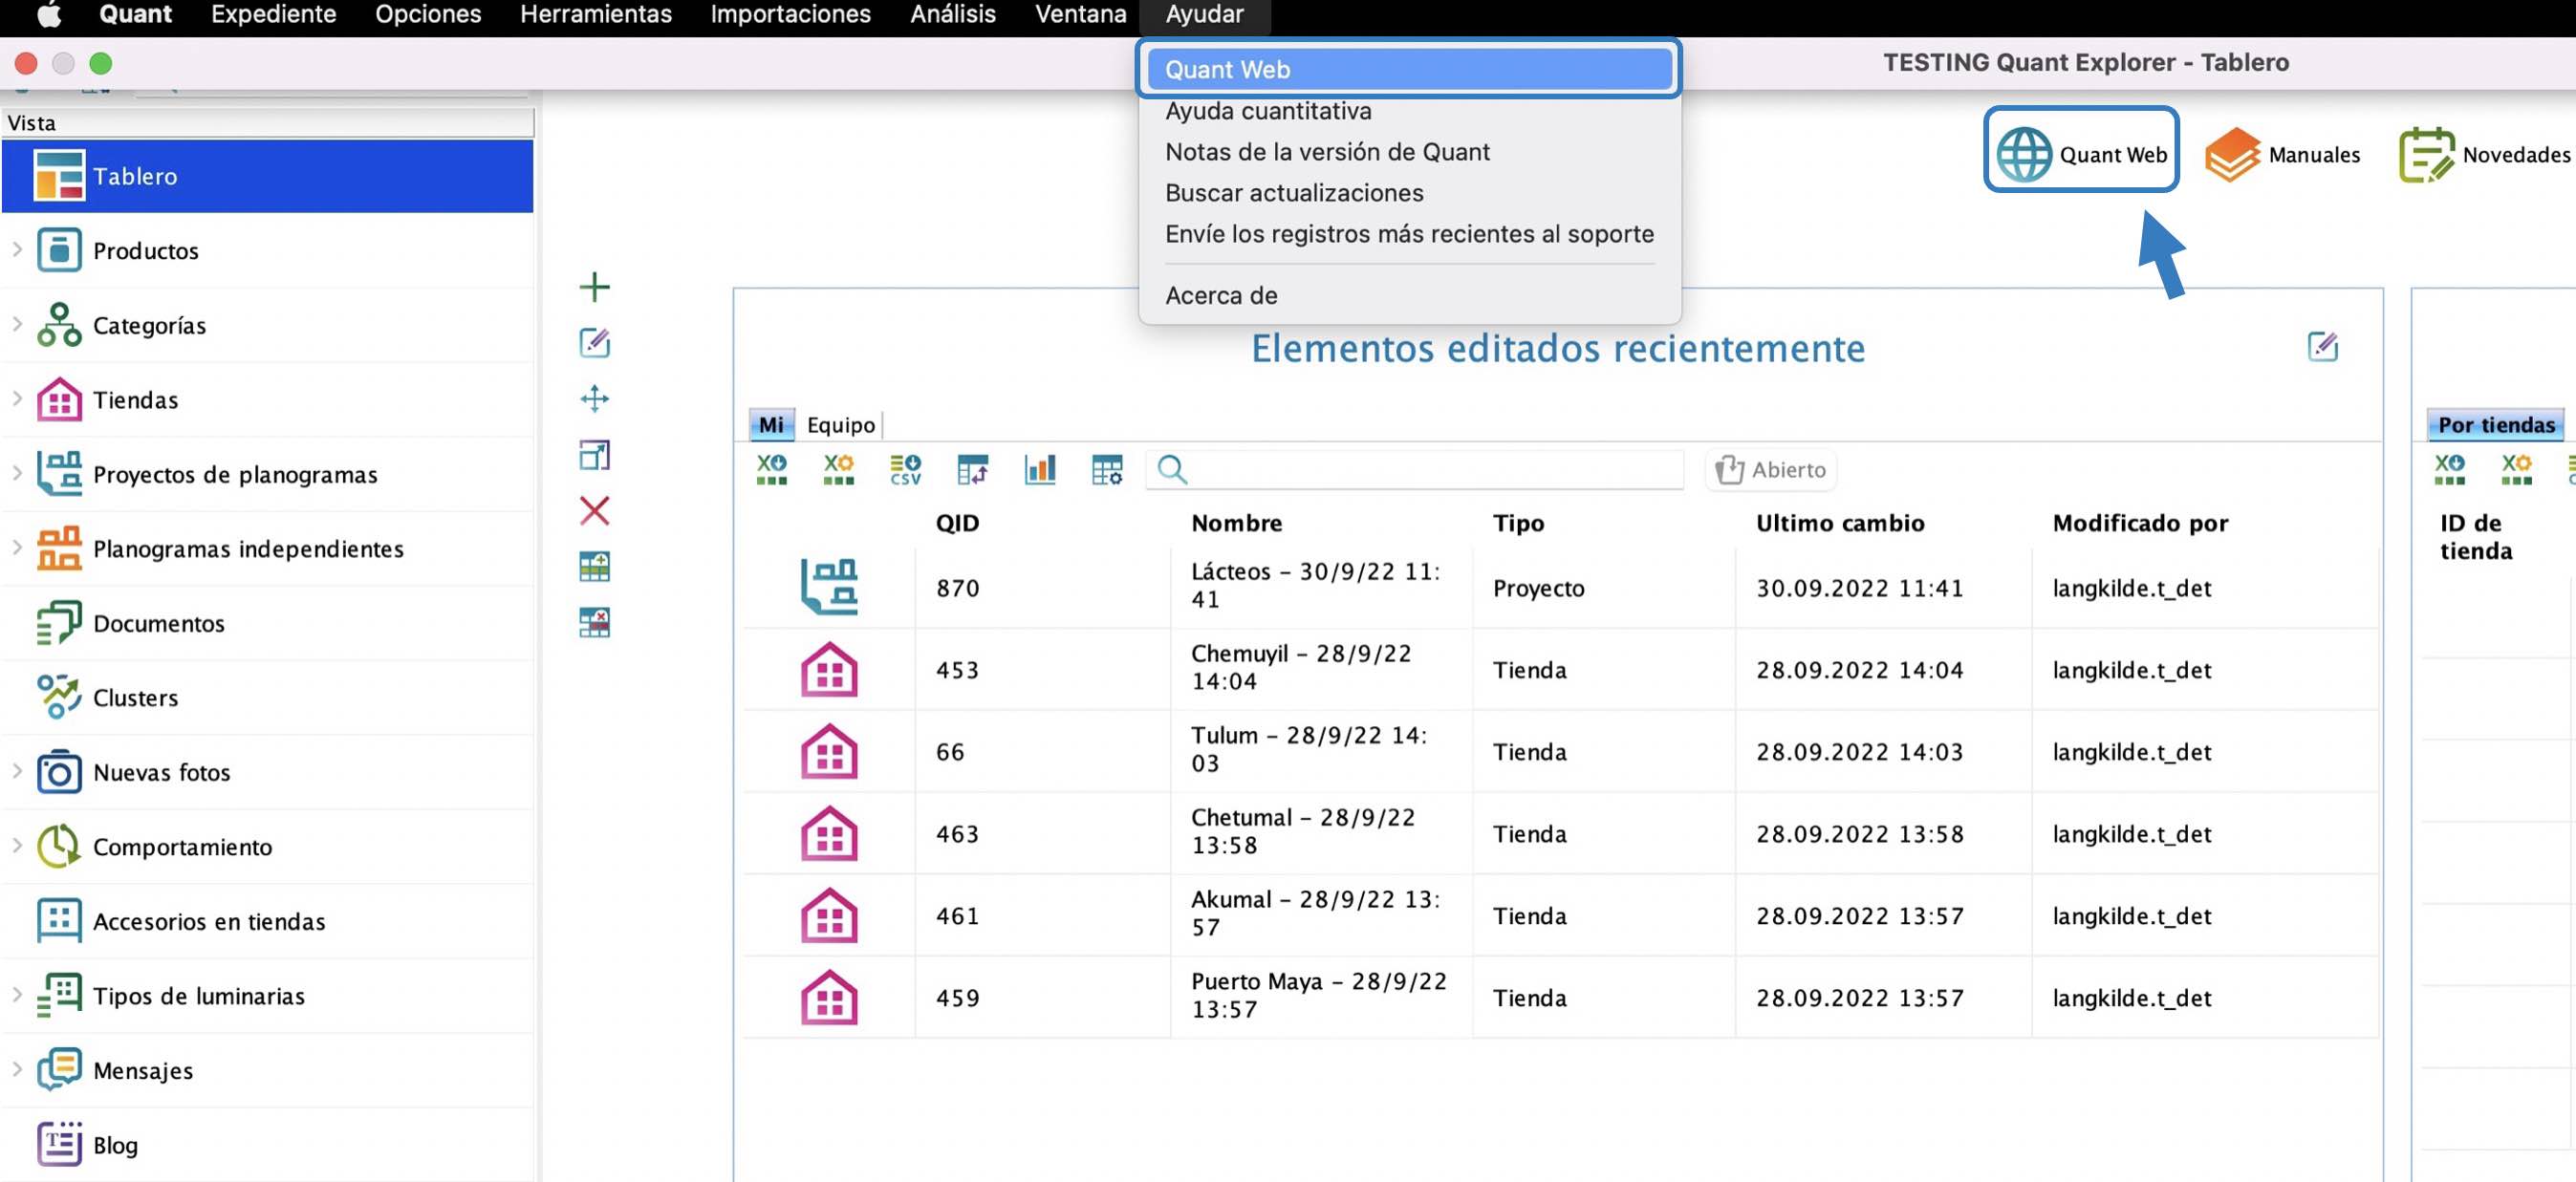This screenshot has width=2576, height=1182.
Task: Expand the Mensajes tree node
Action: (17, 1069)
